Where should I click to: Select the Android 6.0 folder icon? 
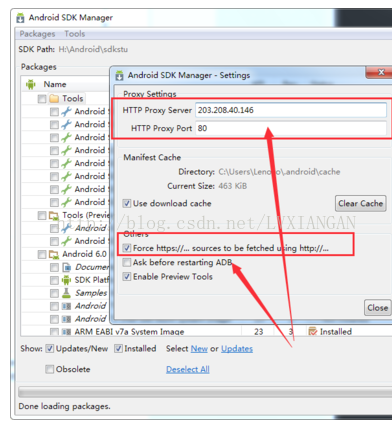(x=54, y=255)
